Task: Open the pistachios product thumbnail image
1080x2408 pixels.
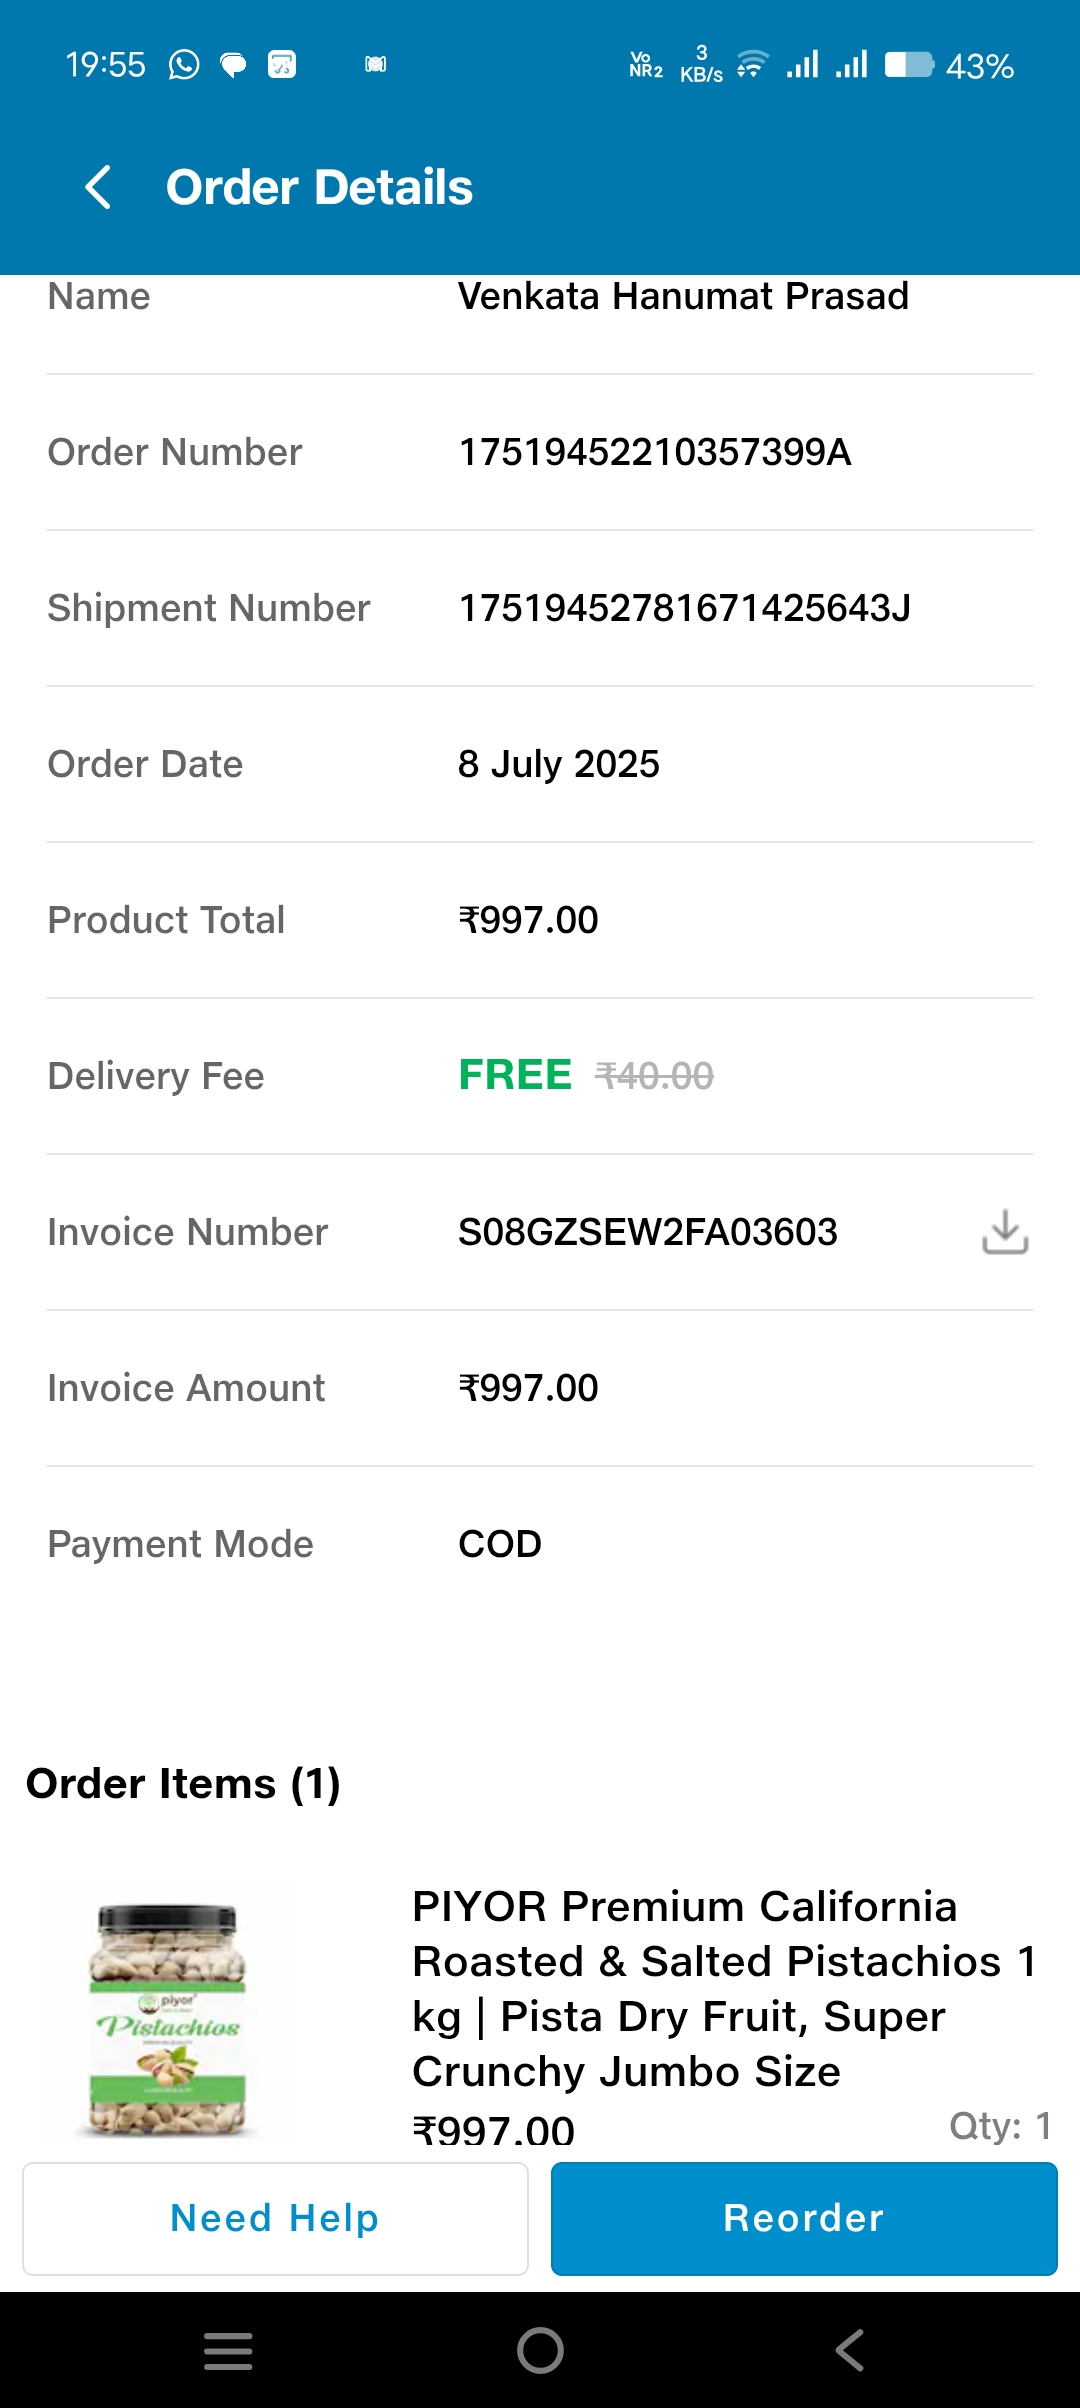Action: point(168,2018)
